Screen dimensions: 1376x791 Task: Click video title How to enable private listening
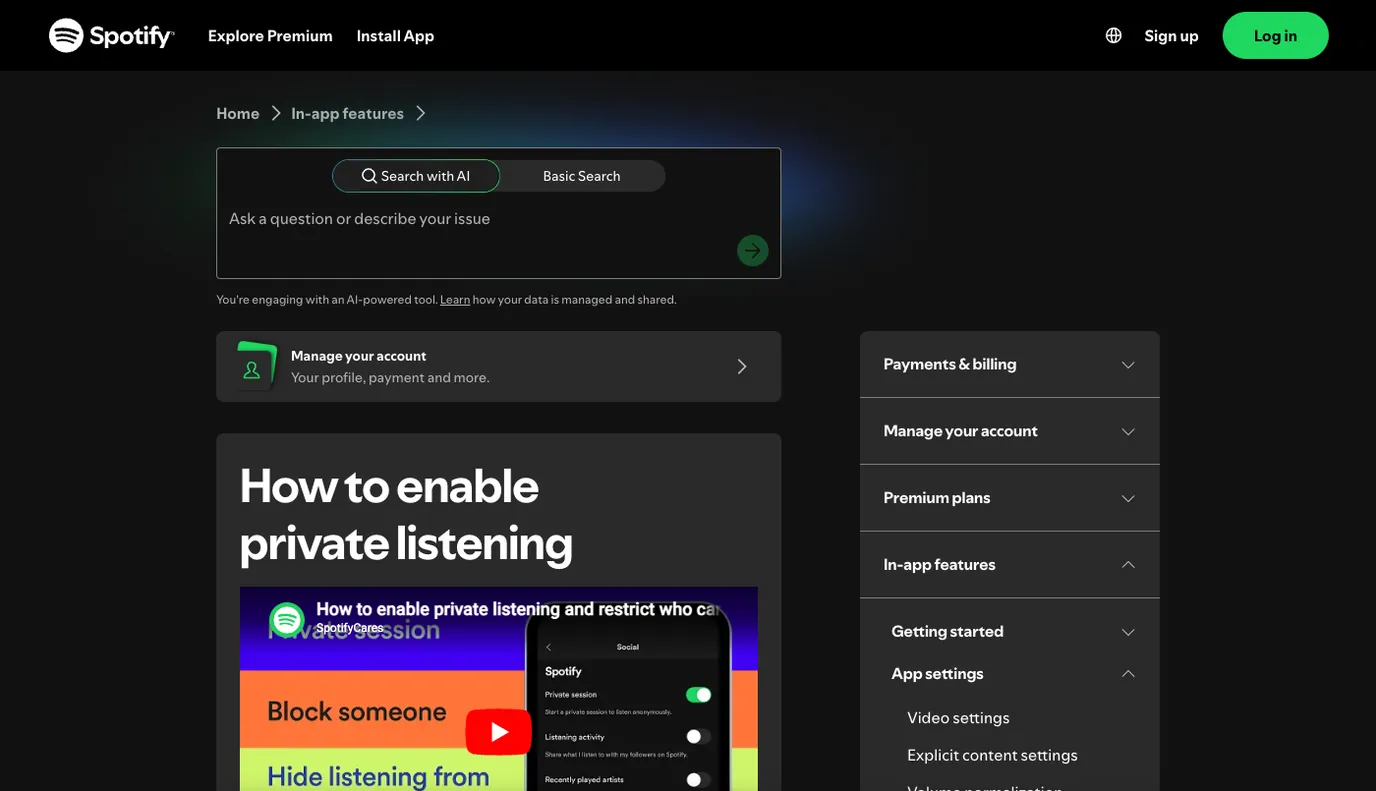[517, 609]
